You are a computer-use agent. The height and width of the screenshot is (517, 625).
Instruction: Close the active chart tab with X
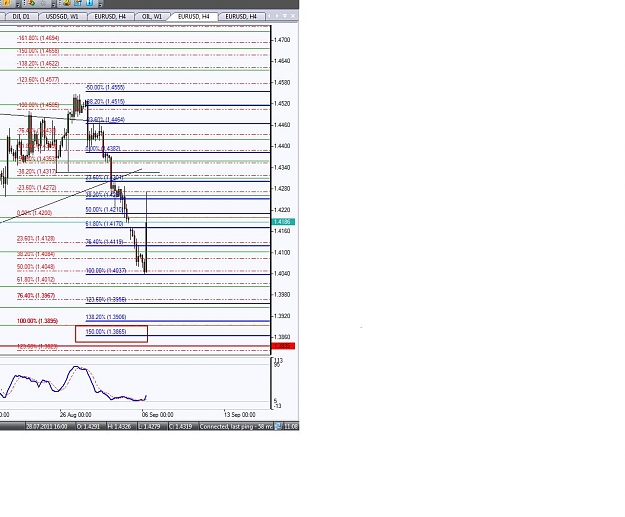pyautogui.click(x=293, y=16)
